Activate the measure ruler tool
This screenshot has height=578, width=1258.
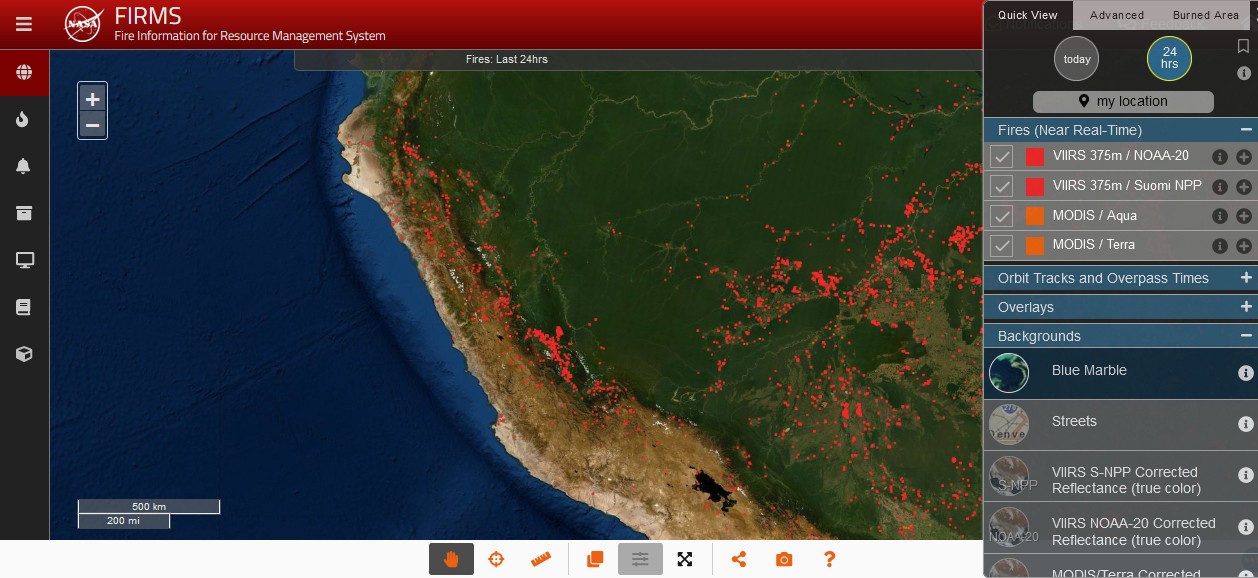[541, 559]
